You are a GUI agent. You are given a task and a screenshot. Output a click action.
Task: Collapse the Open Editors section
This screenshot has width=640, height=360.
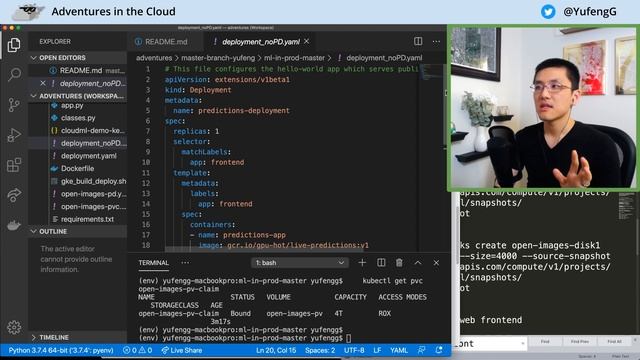click(78, 58)
